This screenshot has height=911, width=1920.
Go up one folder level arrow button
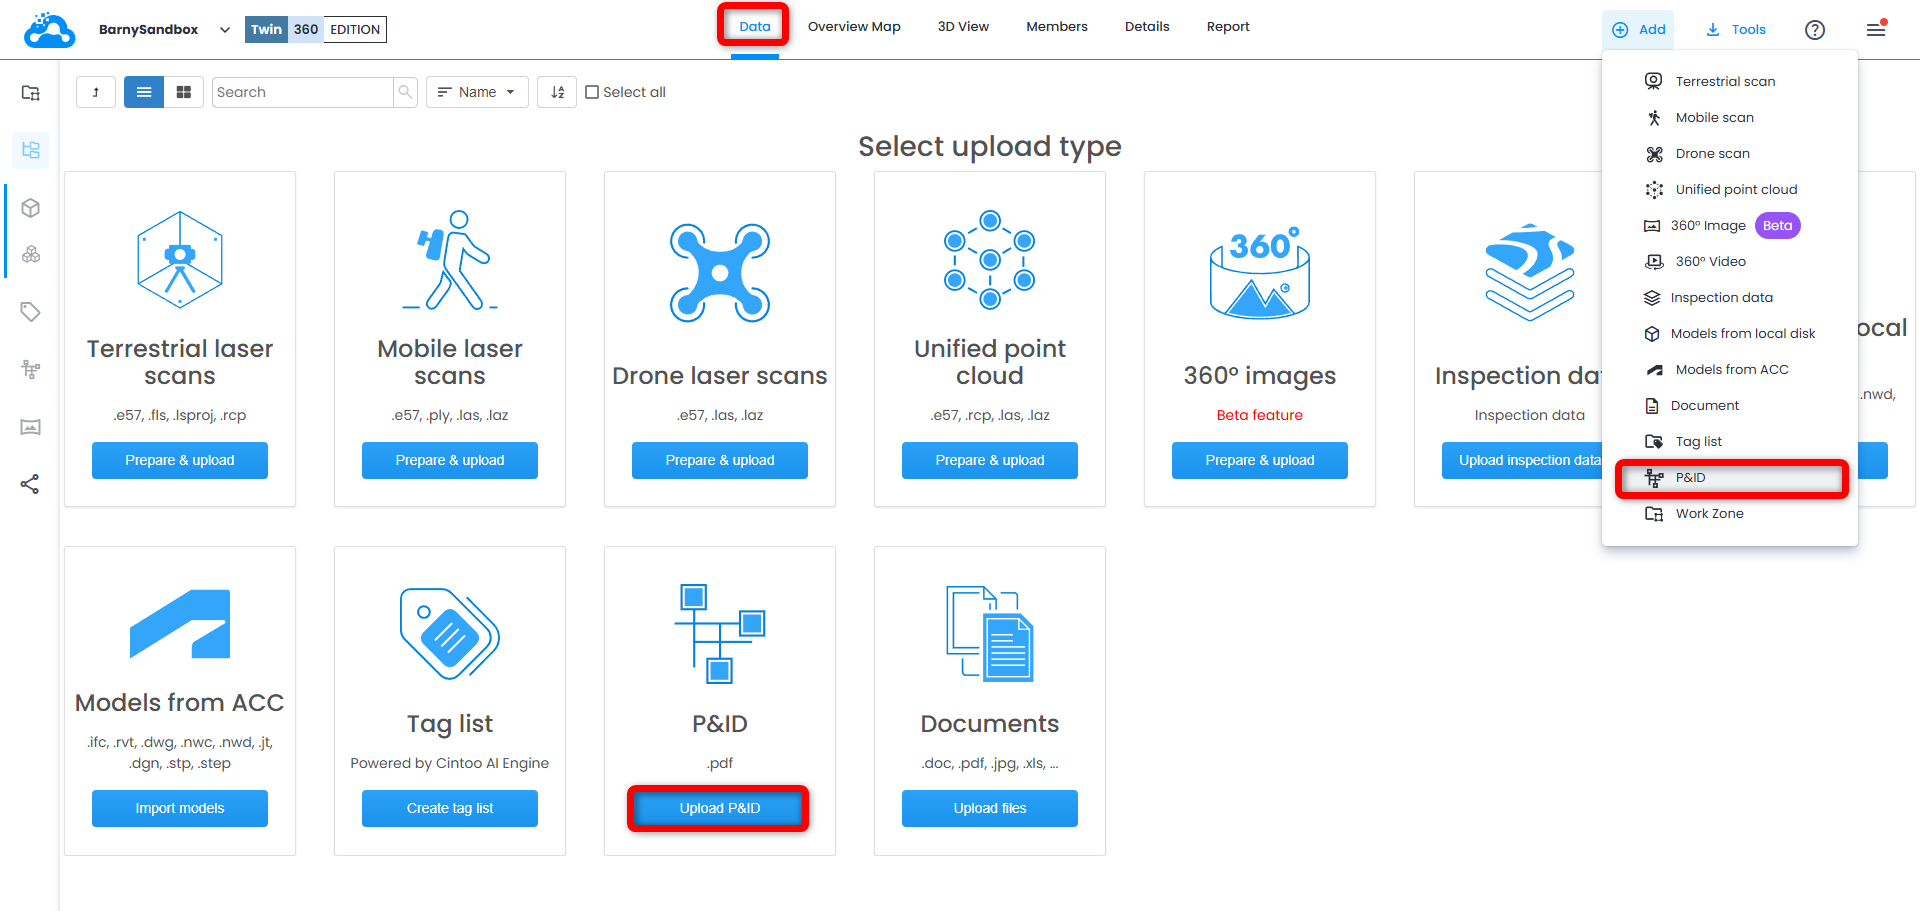tap(96, 92)
